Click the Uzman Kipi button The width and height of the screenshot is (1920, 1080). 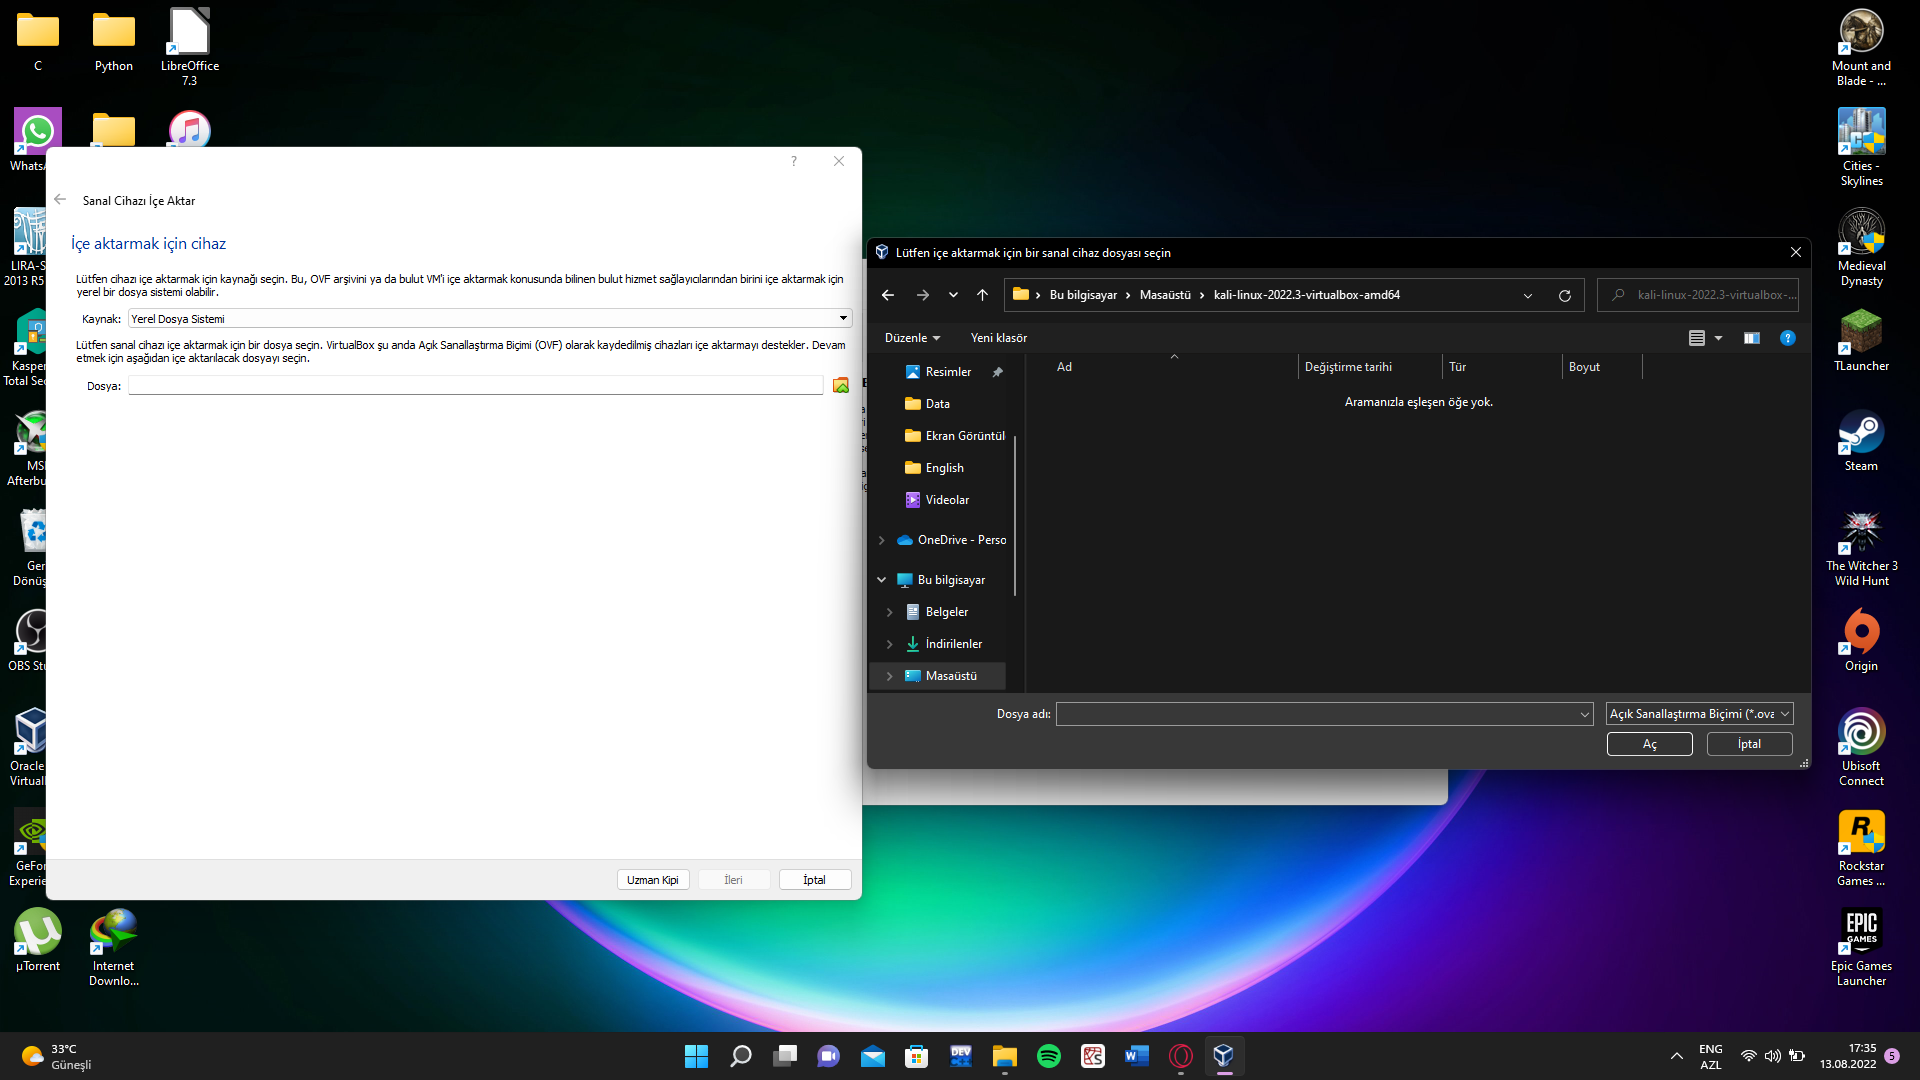[652, 880]
